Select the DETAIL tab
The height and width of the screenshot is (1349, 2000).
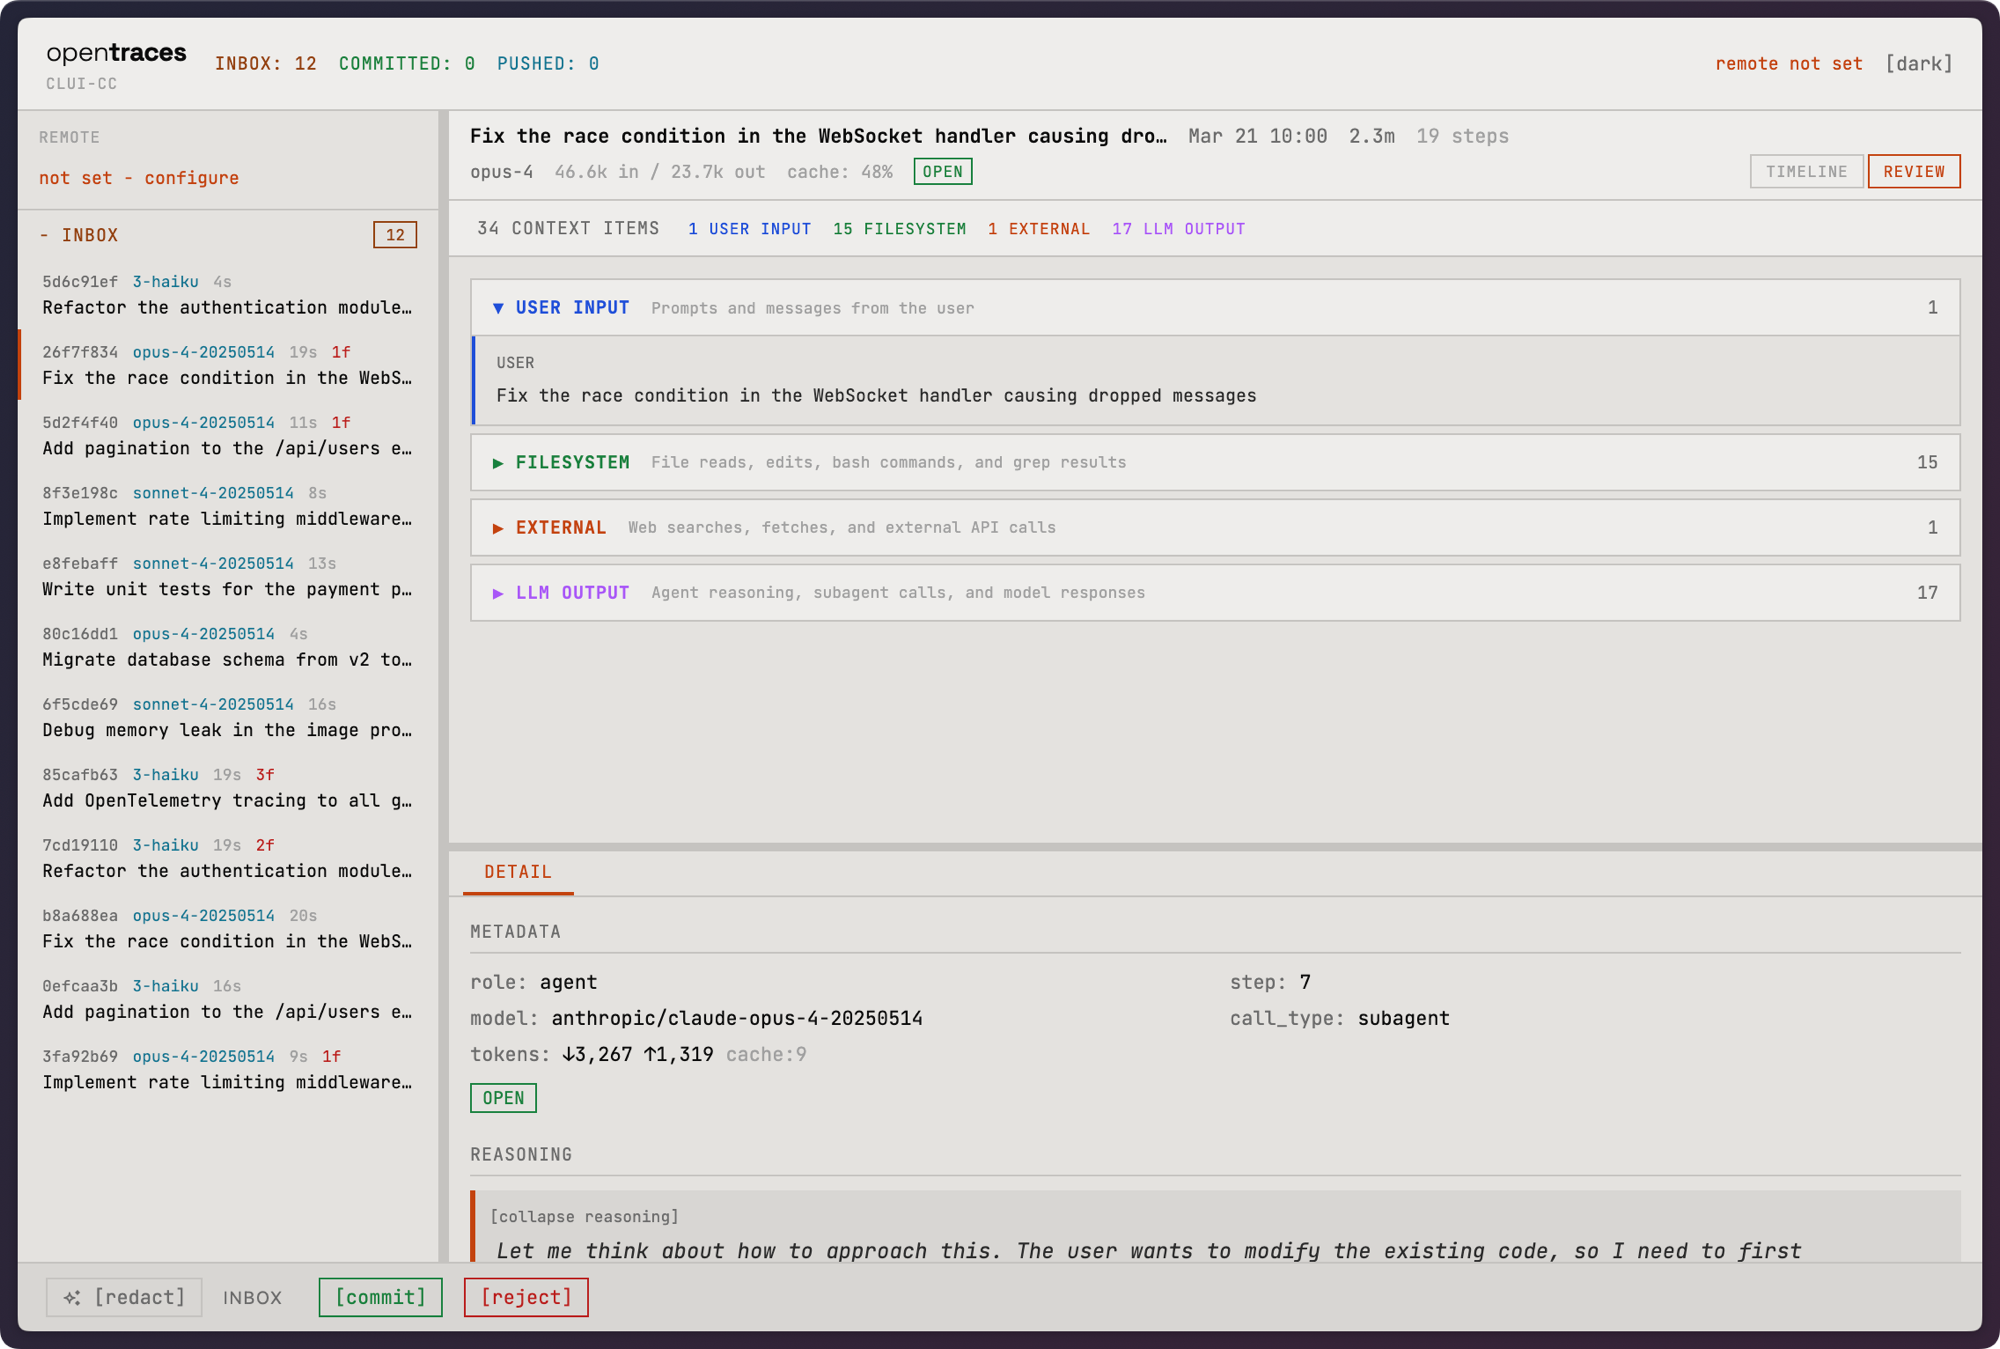pyautogui.click(x=517, y=871)
